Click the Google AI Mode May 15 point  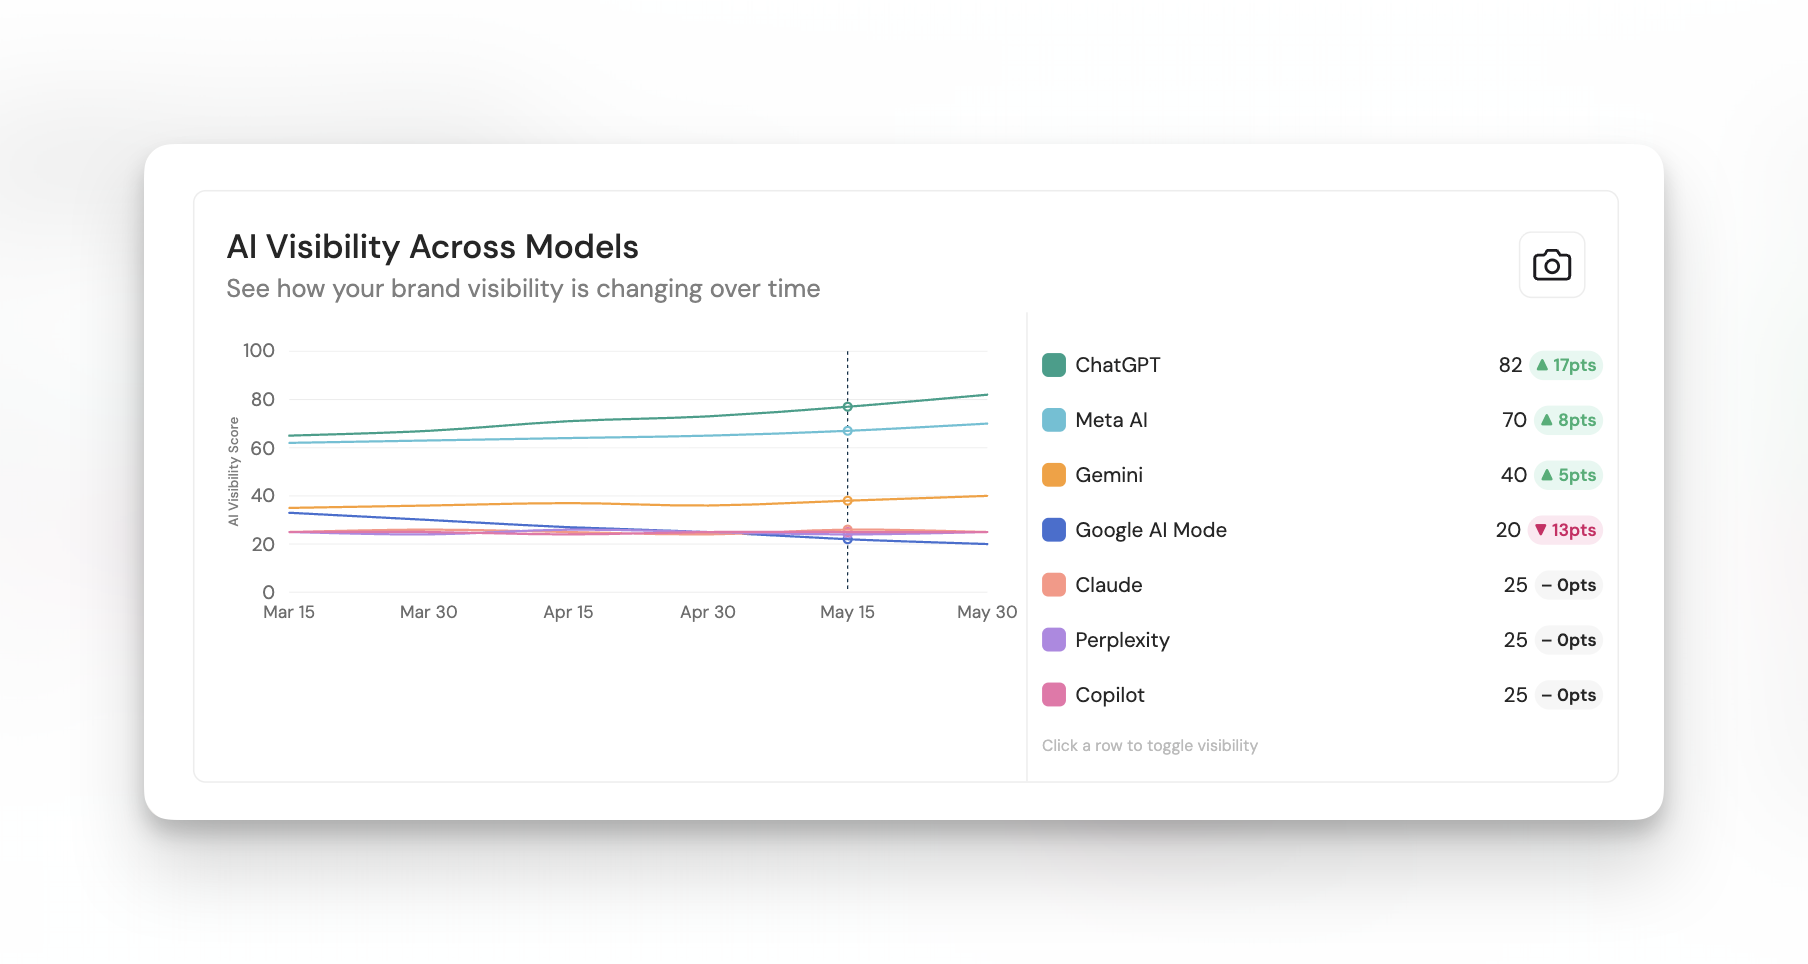[847, 539]
